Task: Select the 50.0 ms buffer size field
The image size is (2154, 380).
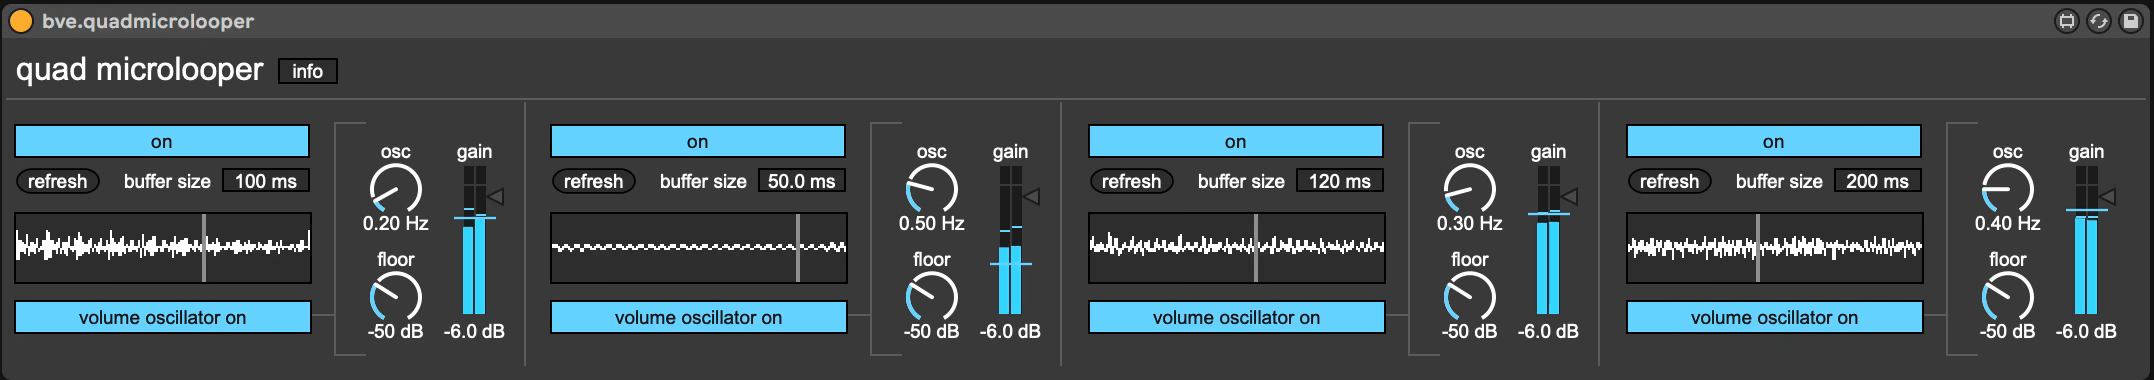Action: pos(802,181)
